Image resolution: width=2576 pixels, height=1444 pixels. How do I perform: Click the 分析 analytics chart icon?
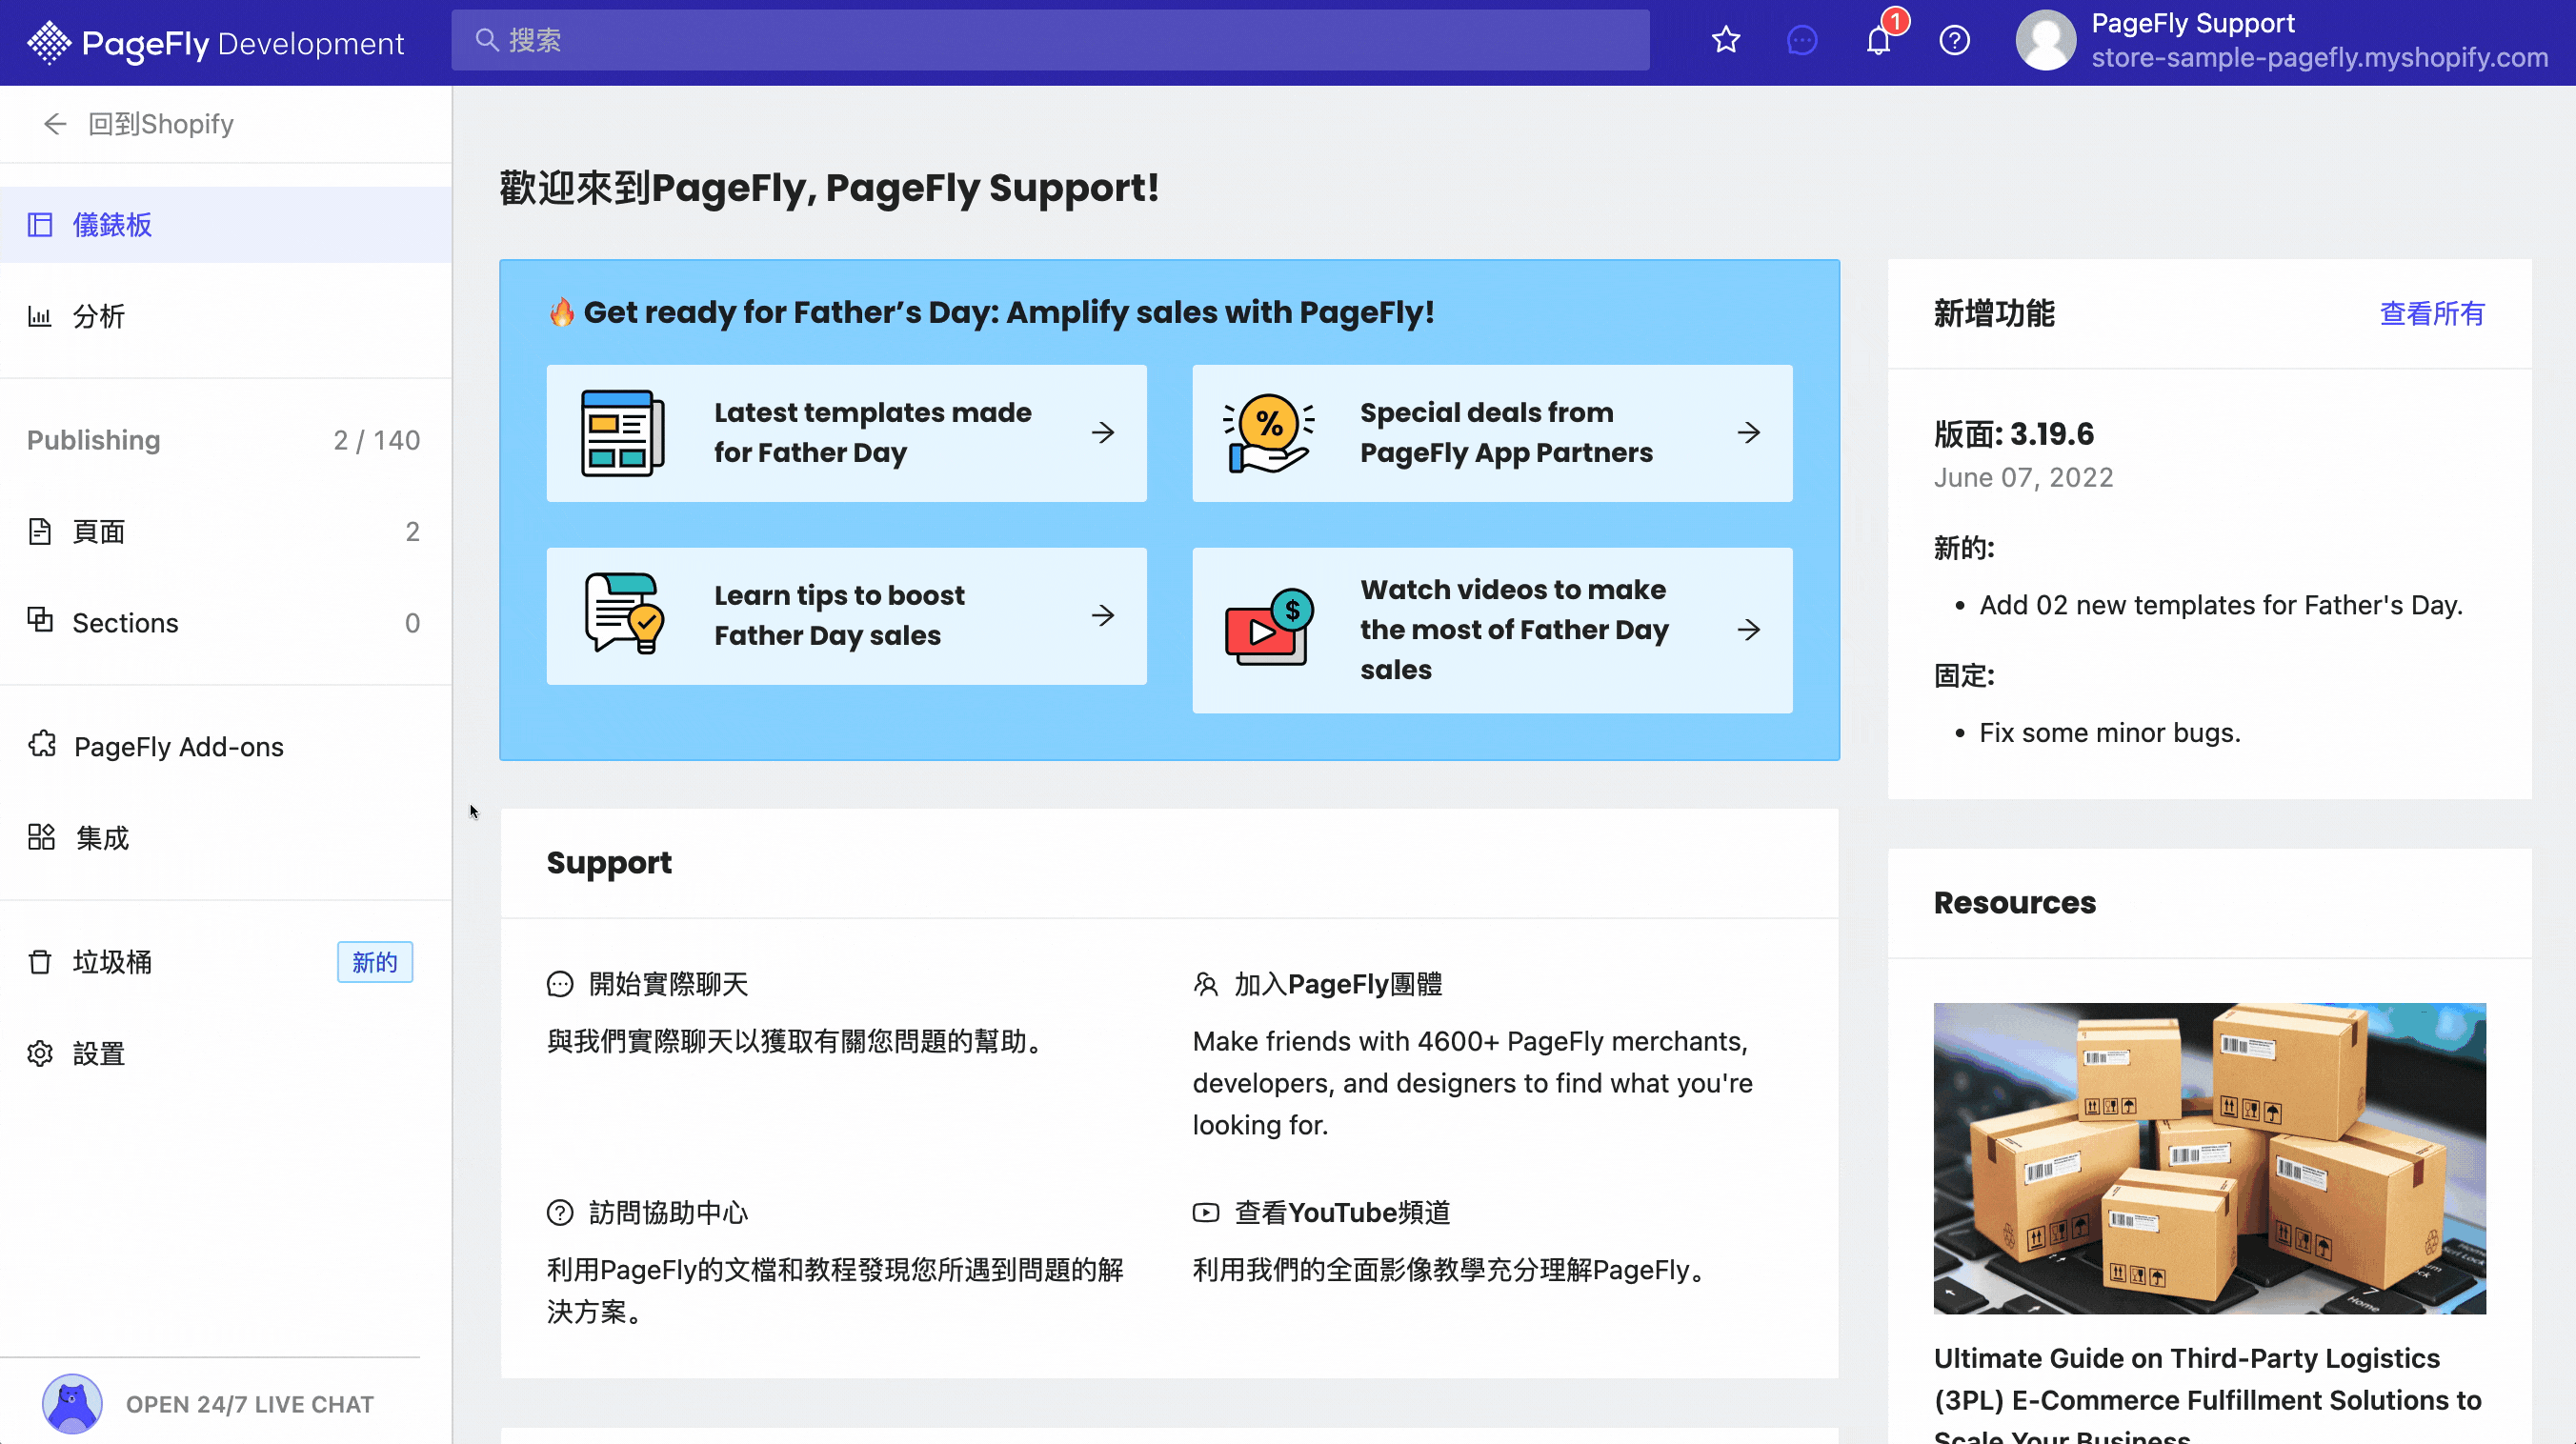[40, 317]
